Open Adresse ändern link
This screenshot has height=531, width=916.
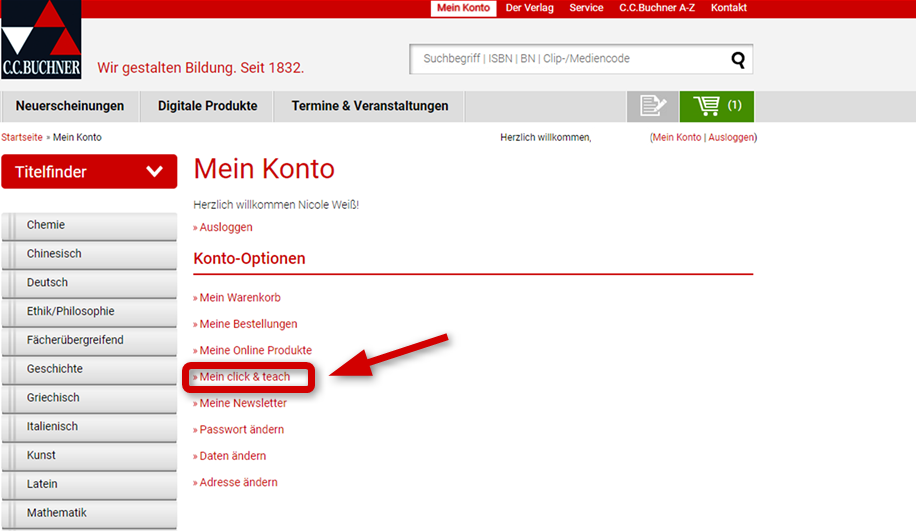click(238, 482)
